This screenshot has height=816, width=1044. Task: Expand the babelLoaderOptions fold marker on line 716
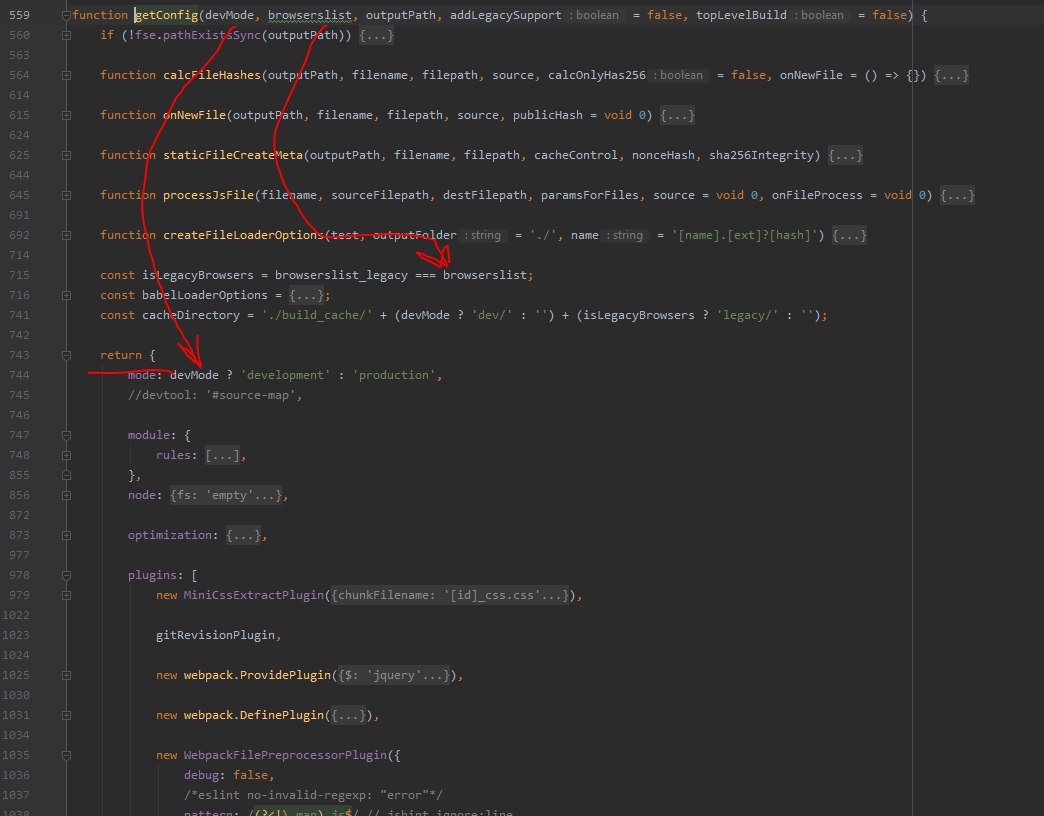(66, 295)
